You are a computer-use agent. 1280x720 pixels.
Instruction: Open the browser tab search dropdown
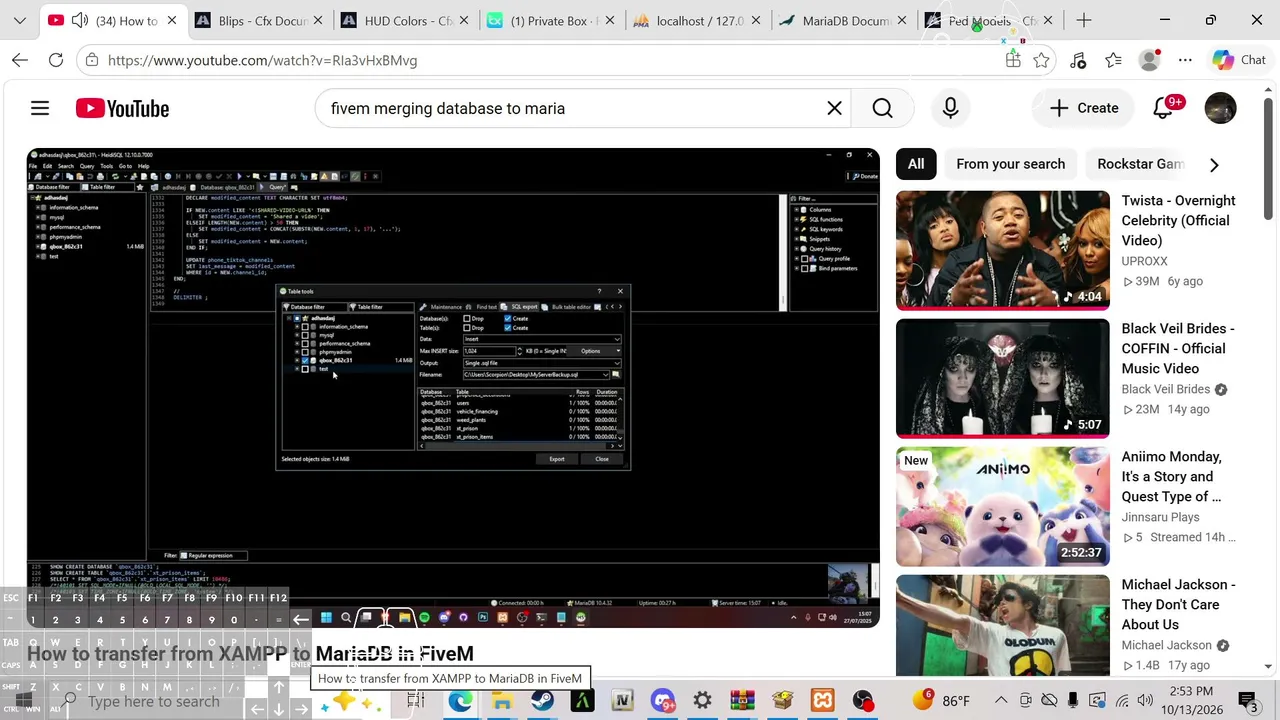click(19, 20)
